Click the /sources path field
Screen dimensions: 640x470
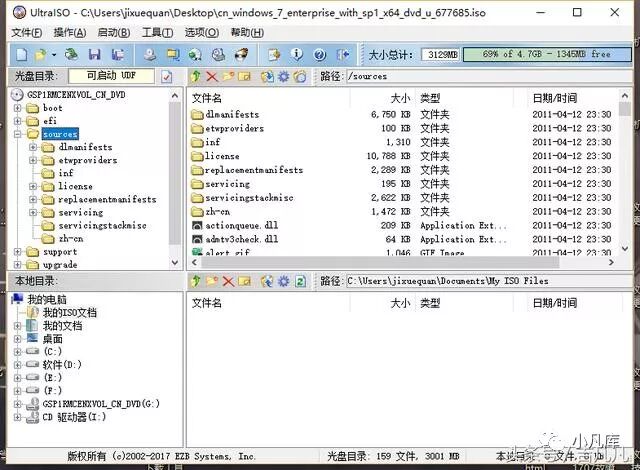point(488,76)
